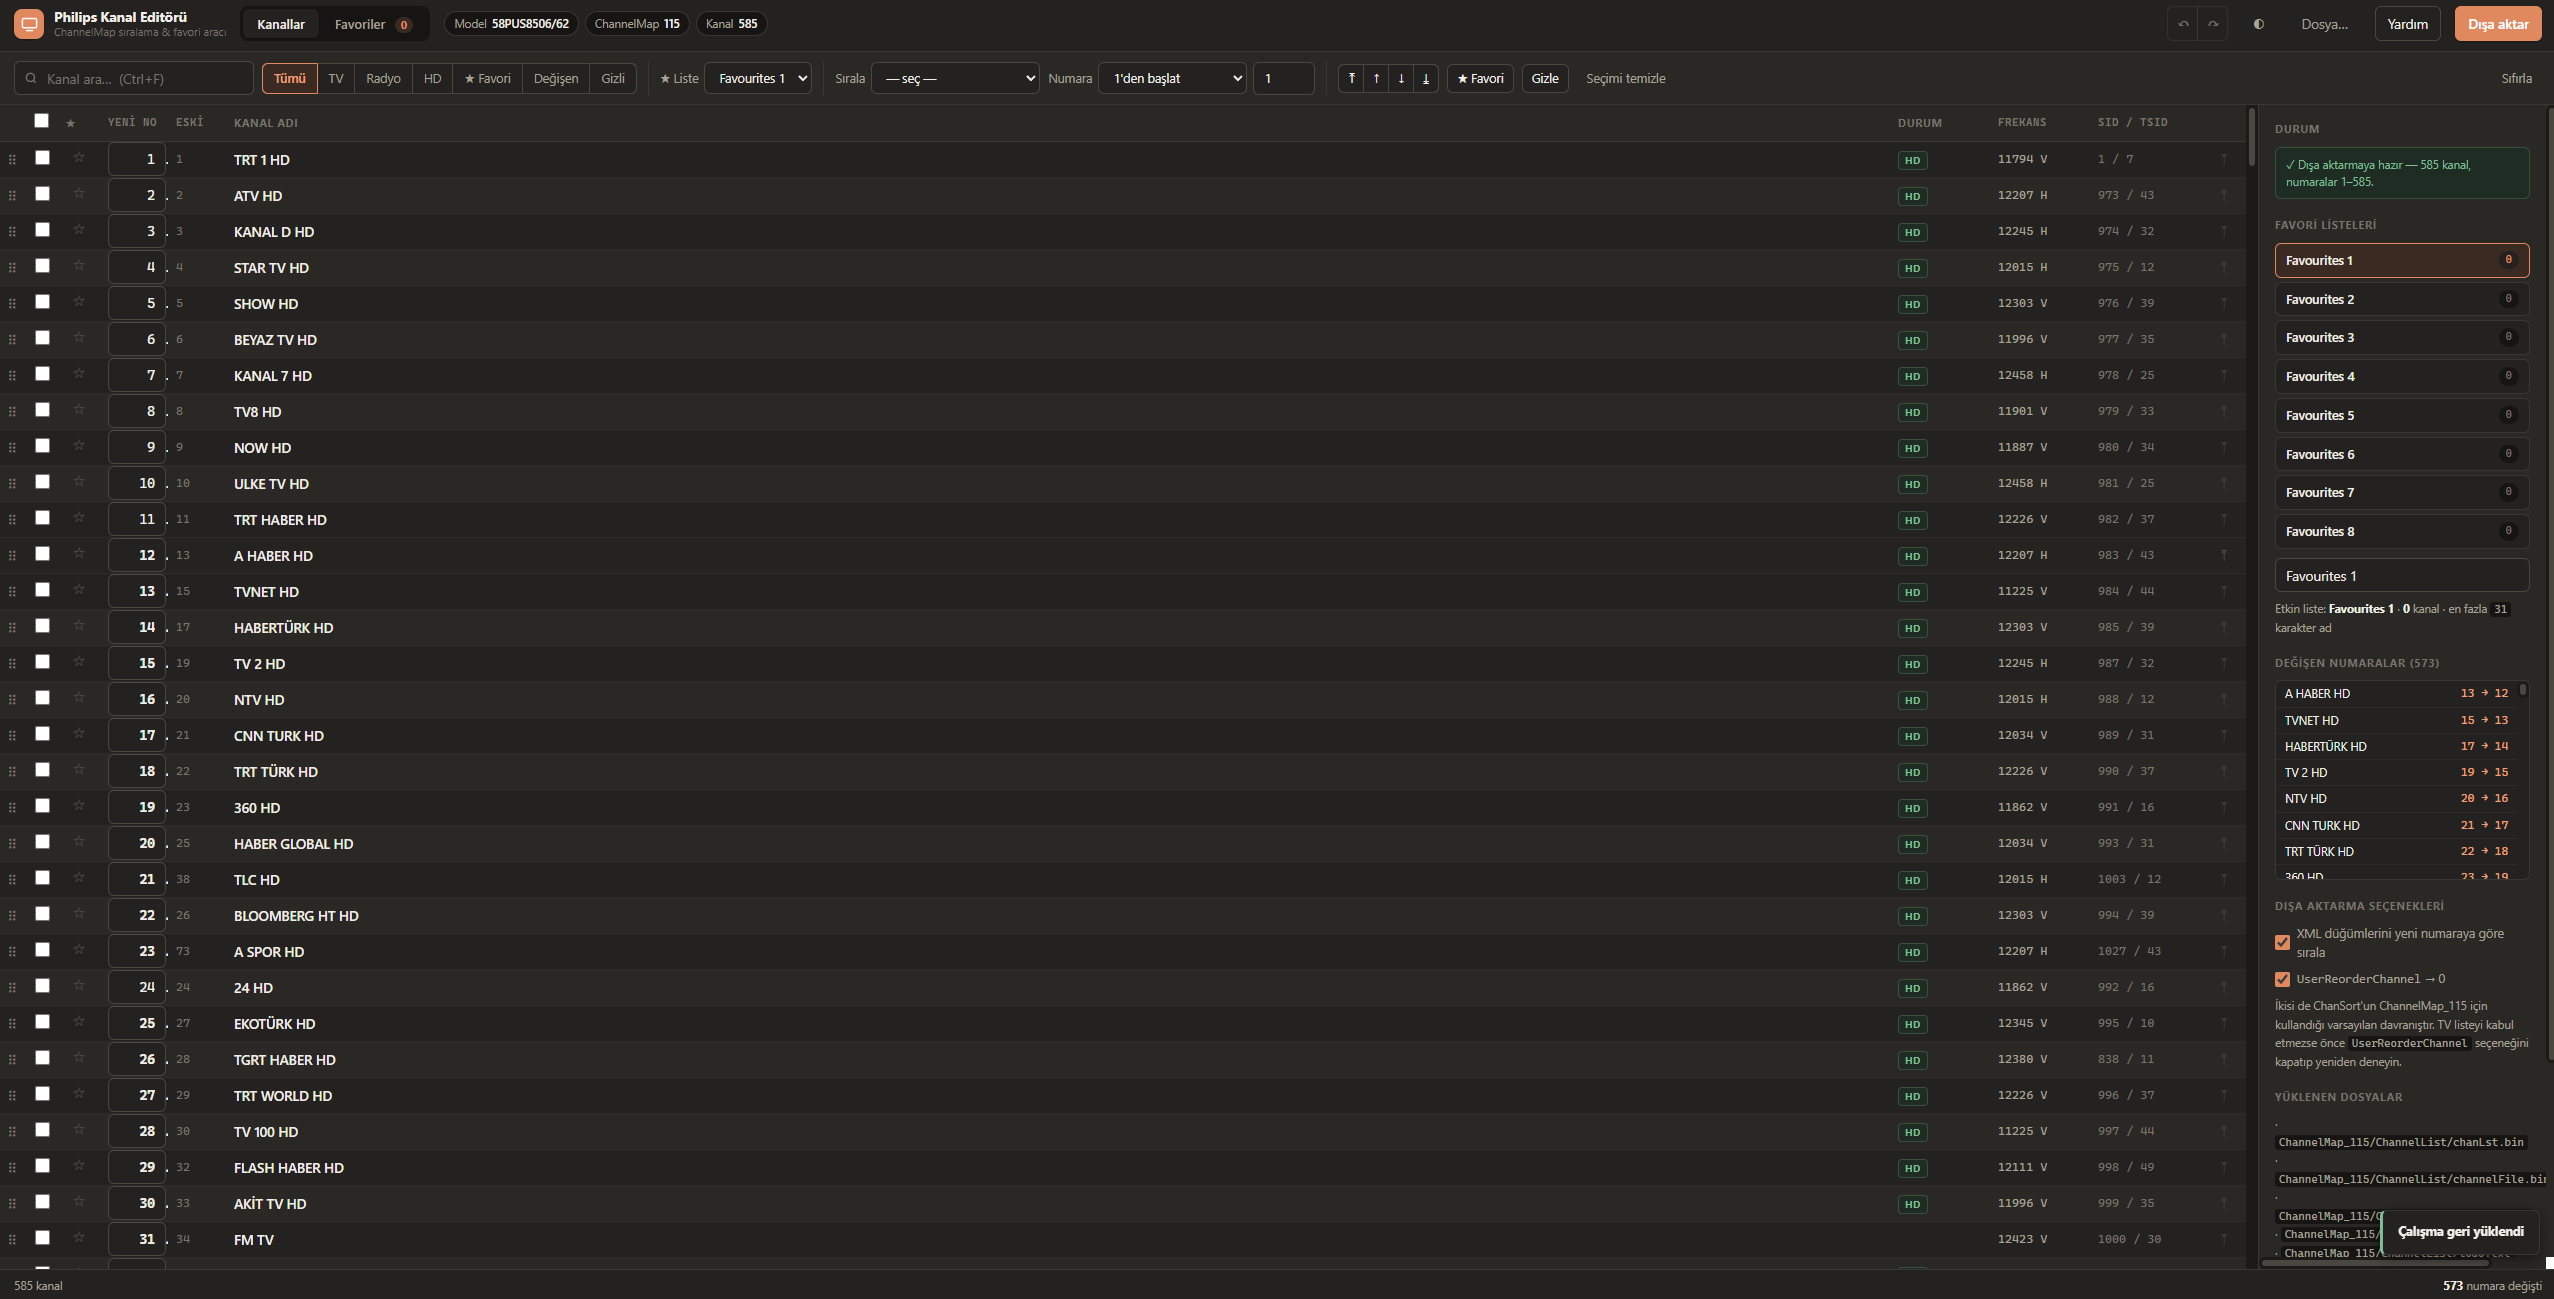This screenshot has height=1299, width=2554.
Task: Switch to the Kanallar tab
Action: 281,24
